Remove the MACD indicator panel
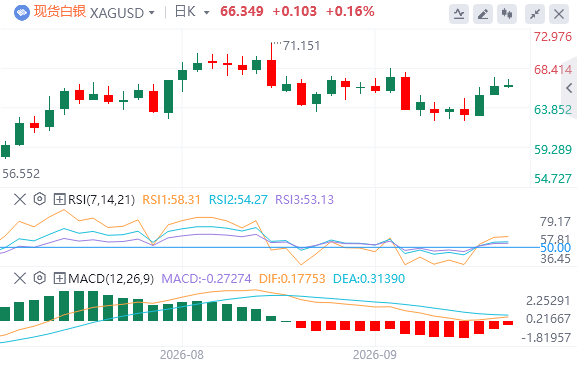Viewport: 577px width, 367px height. tap(20, 278)
